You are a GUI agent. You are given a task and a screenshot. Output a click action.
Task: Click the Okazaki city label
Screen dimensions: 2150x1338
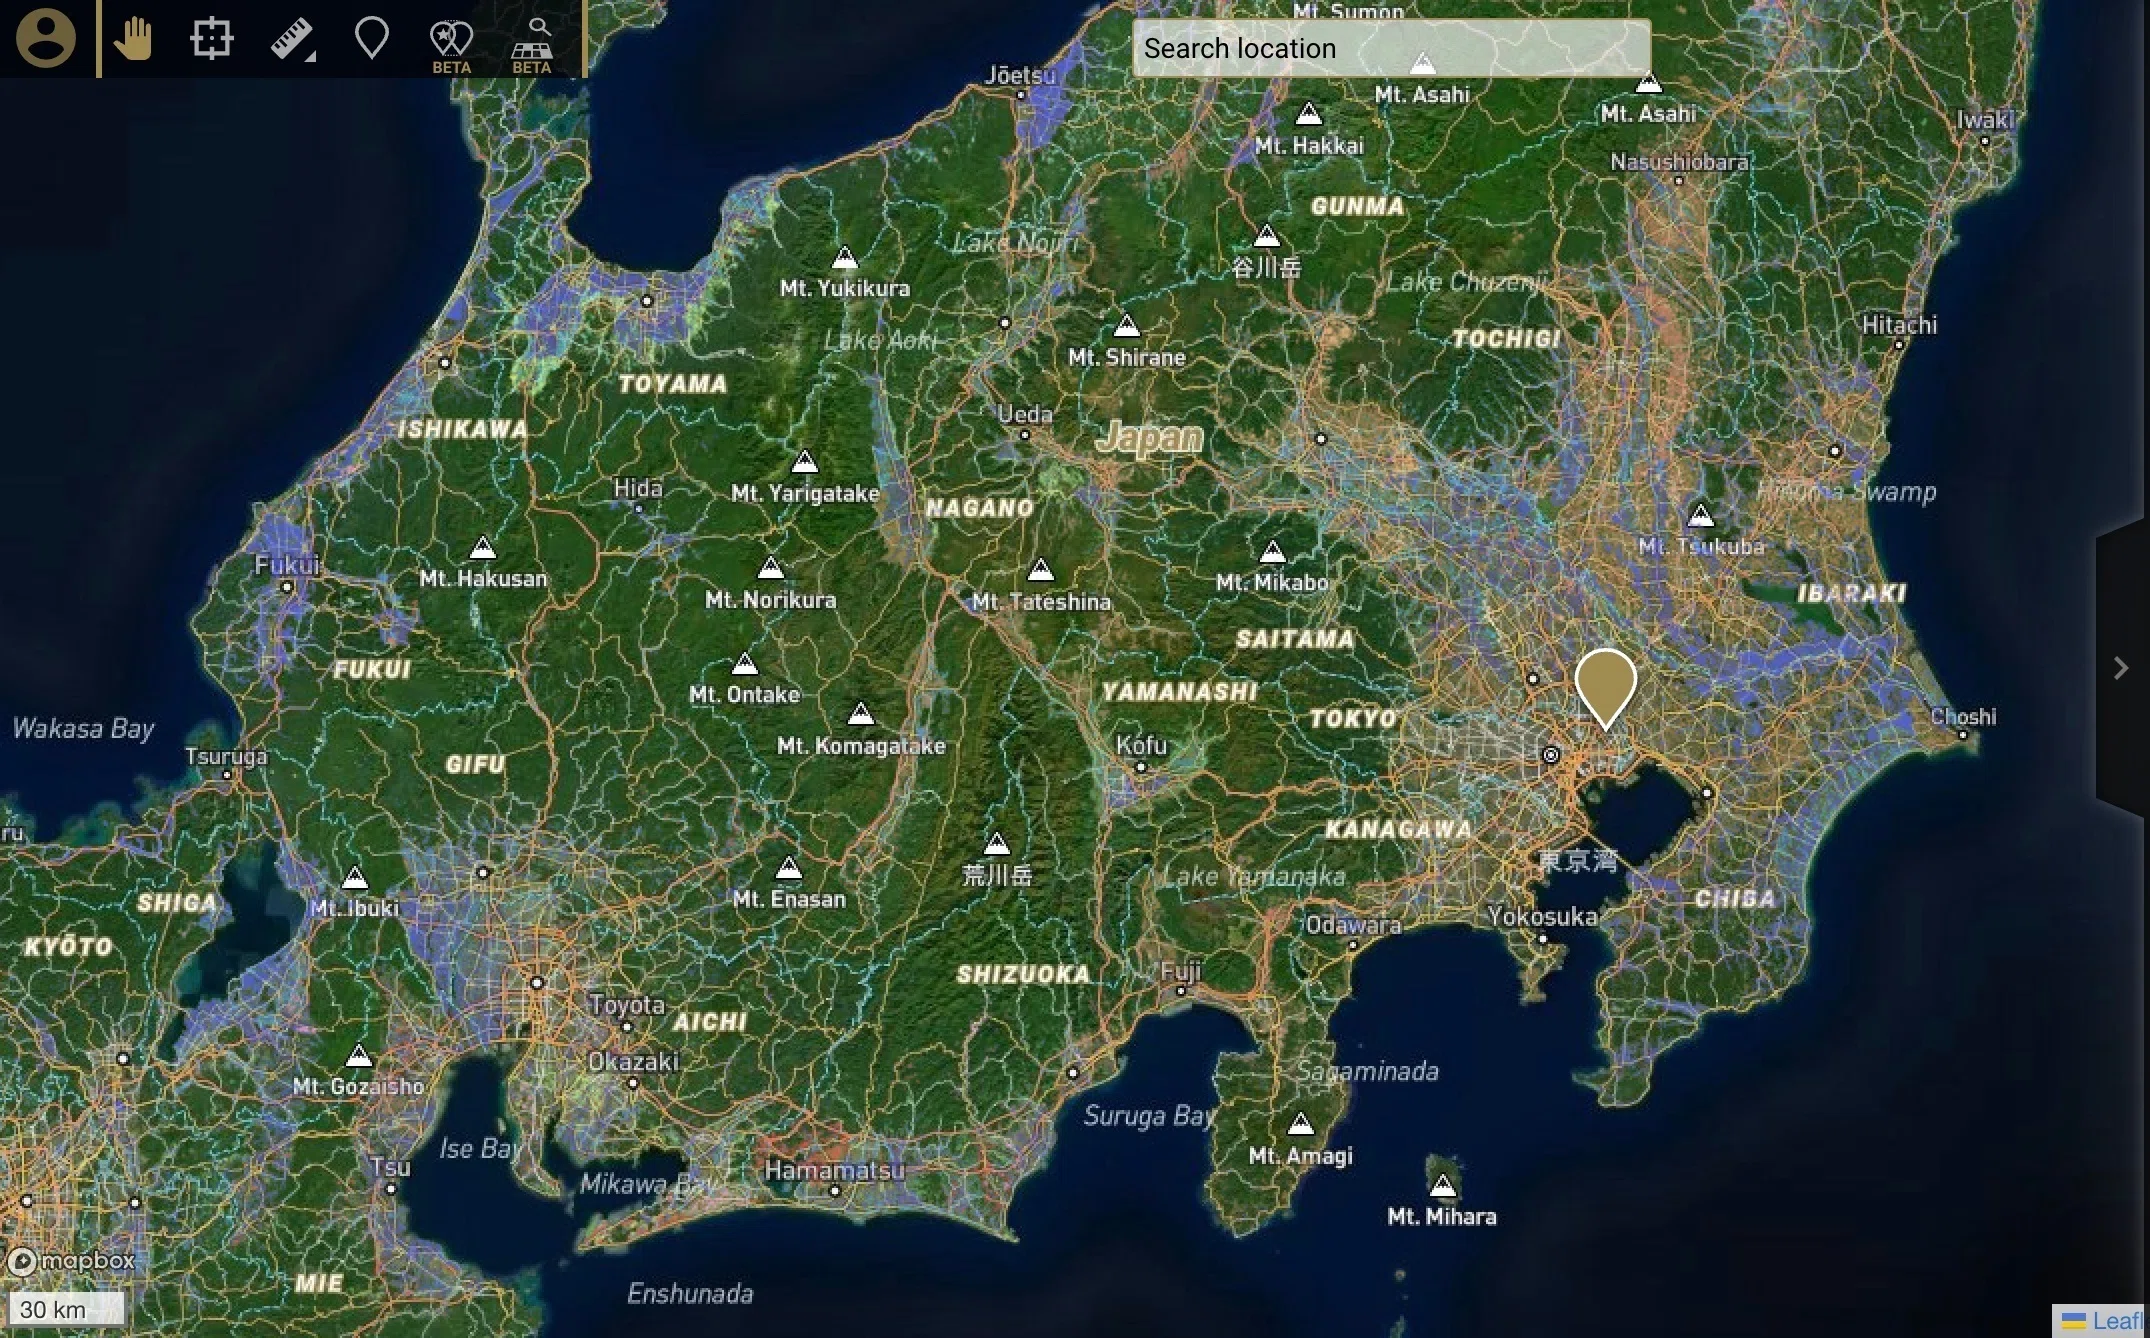point(633,1061)
